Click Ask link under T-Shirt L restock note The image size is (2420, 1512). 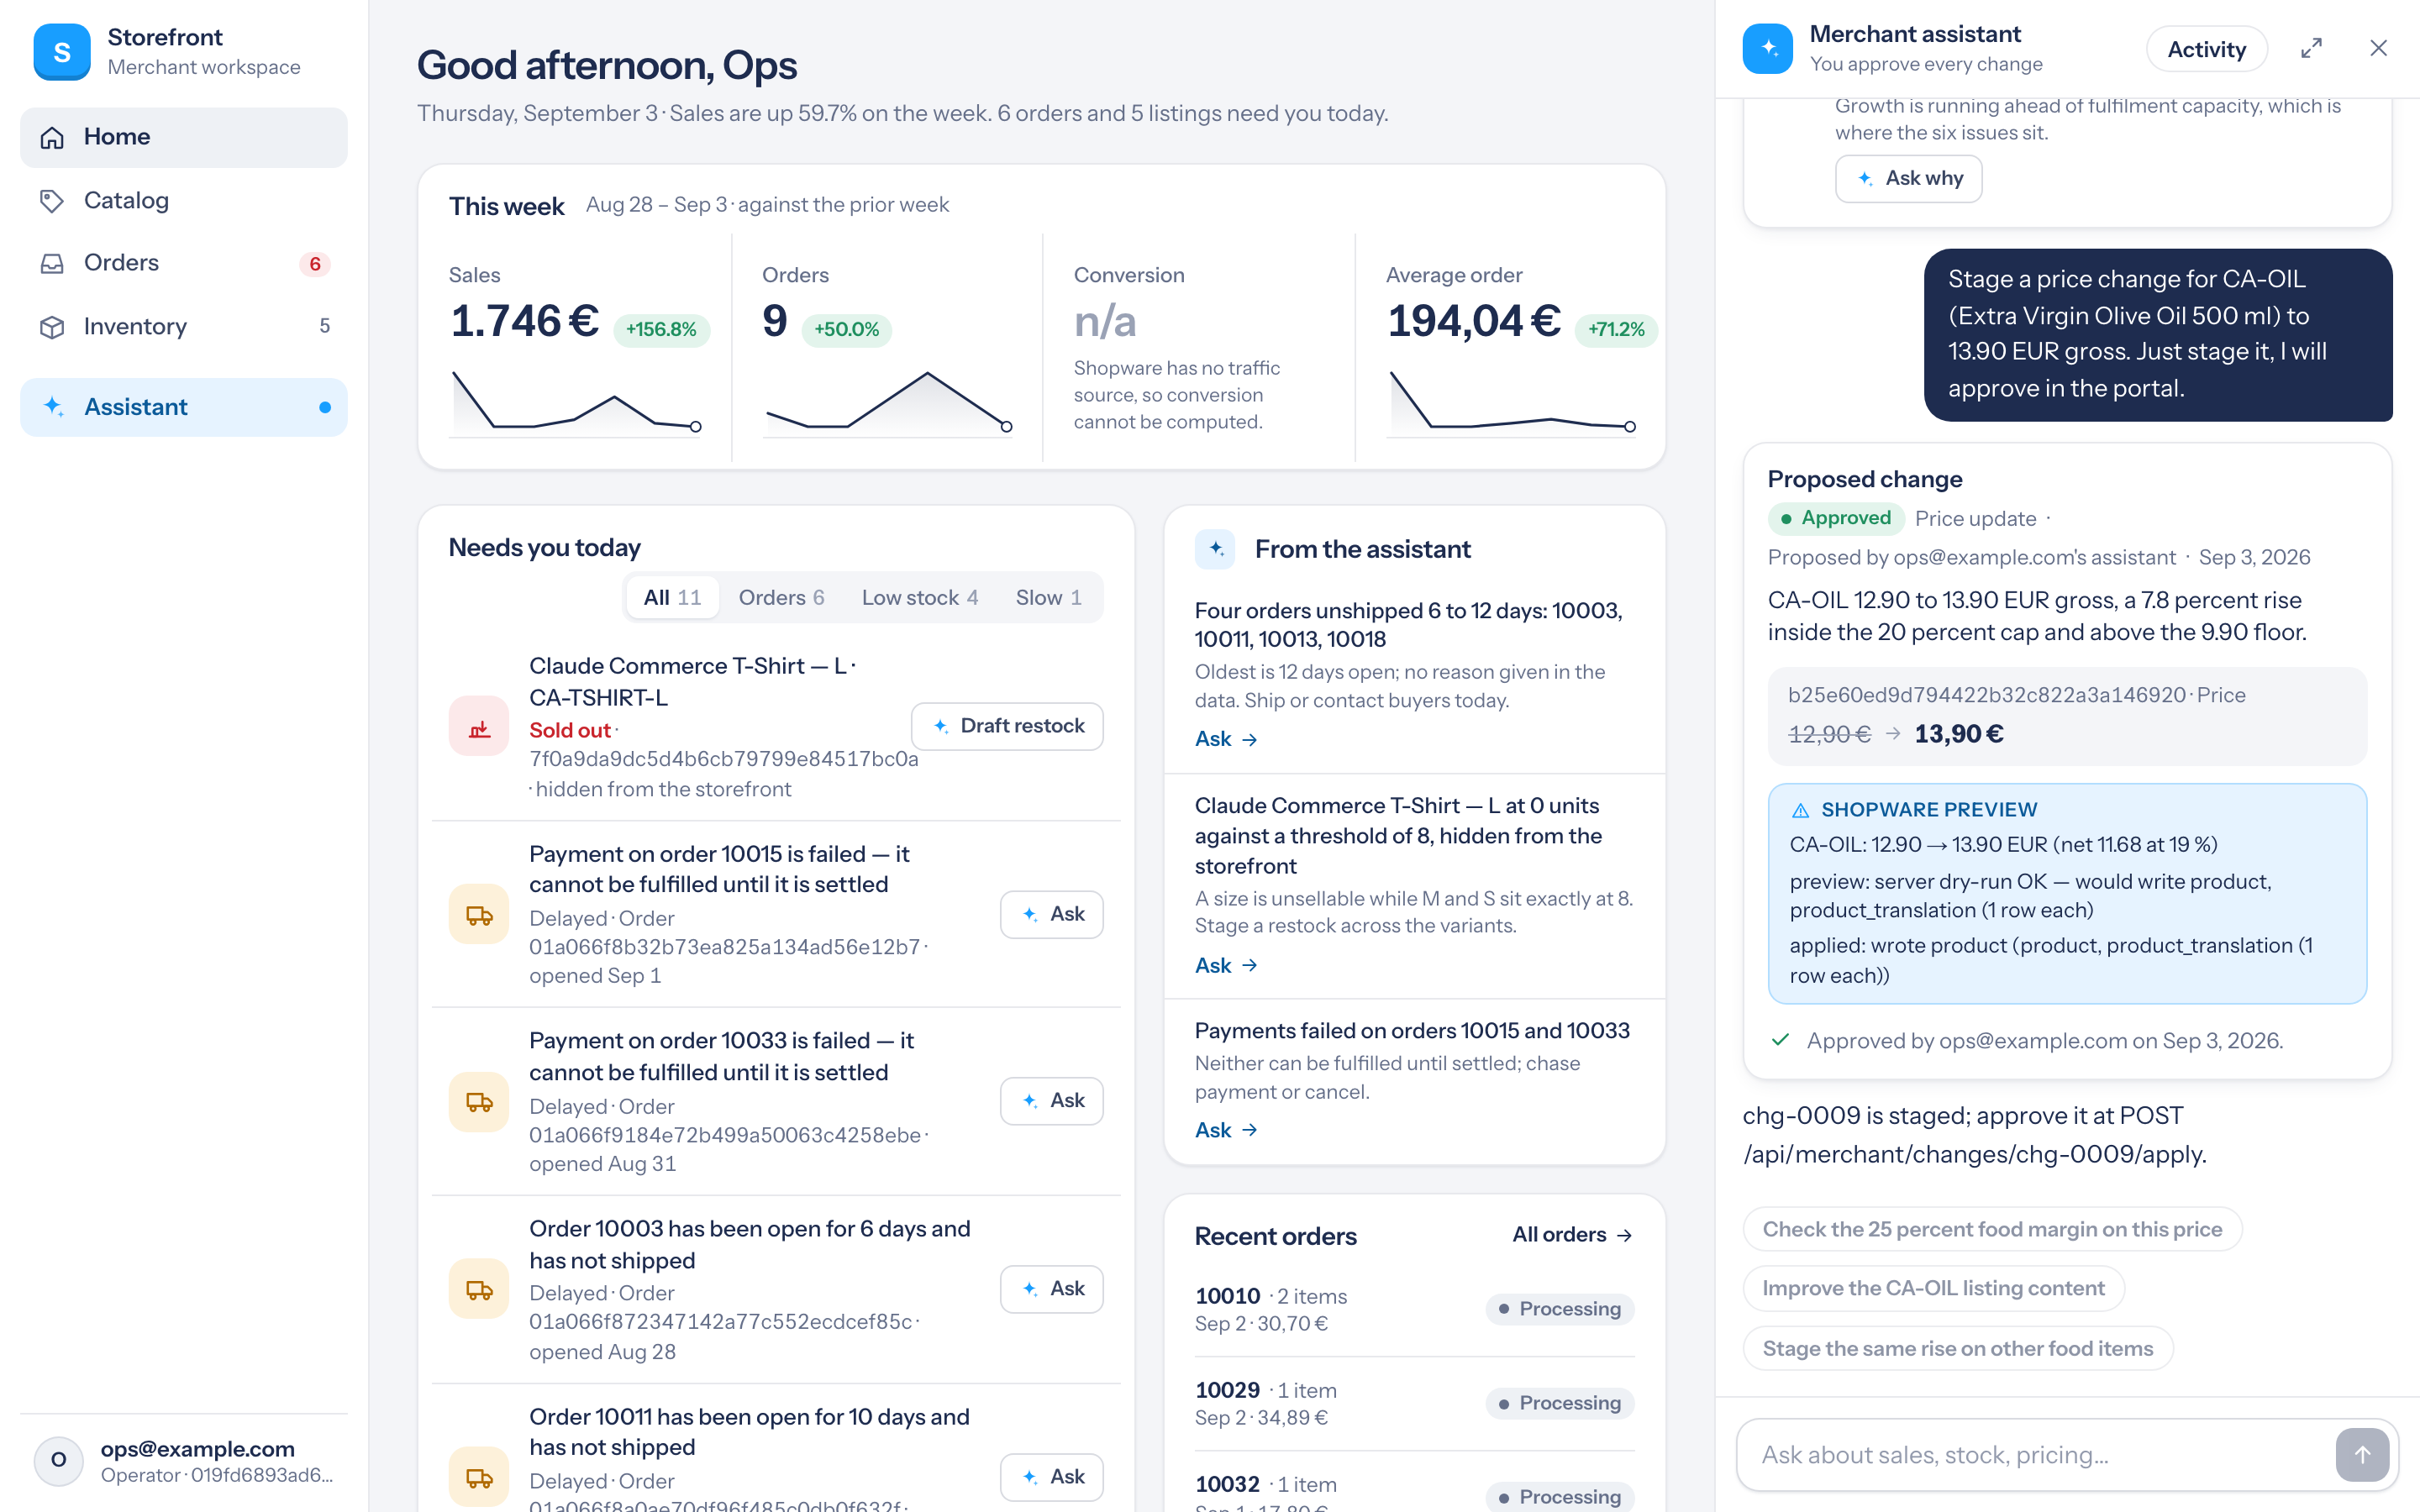1225,965
